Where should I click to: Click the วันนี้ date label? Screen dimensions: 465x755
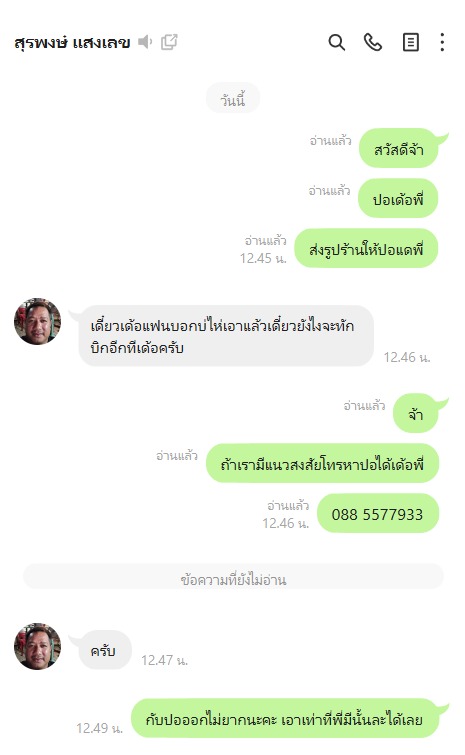click(x=233, y=99)
